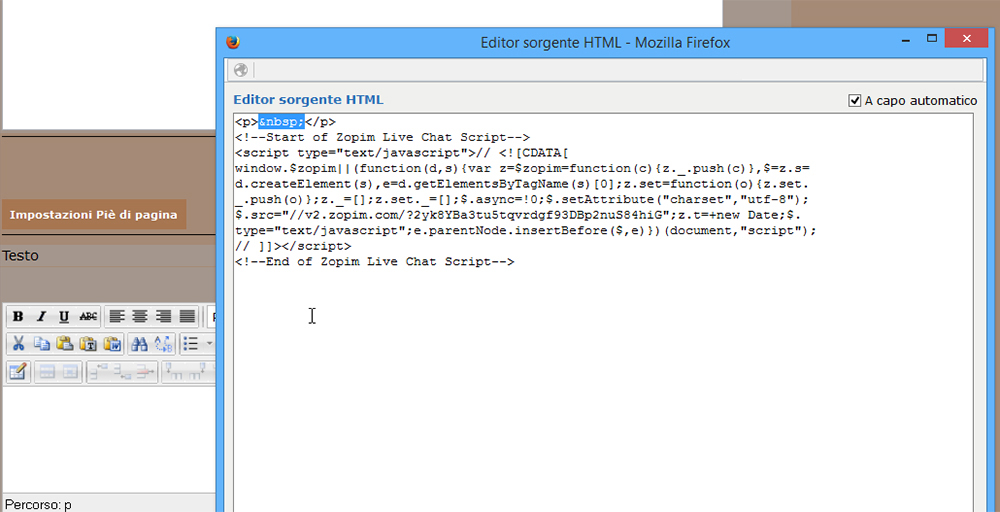Toggle italic formatting in the Testo editor
Image resolution: width=1000 pixels, height=512 pixels.
click(41, 316)
